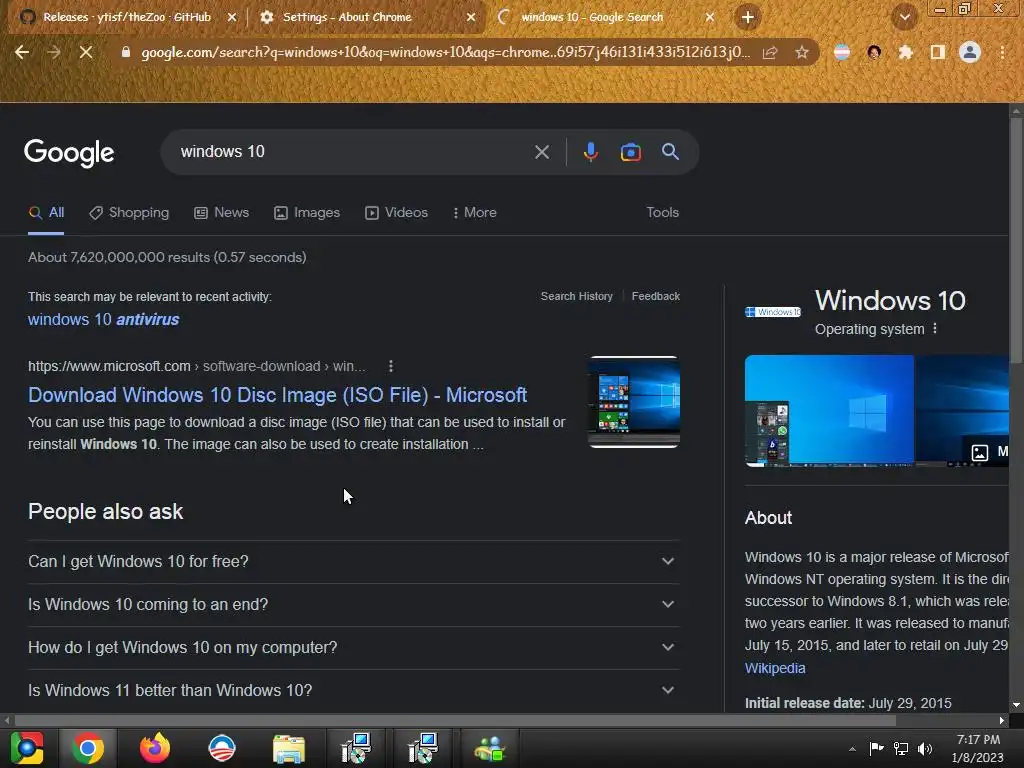Go back using the browser back arrow

tap(22, 53)
